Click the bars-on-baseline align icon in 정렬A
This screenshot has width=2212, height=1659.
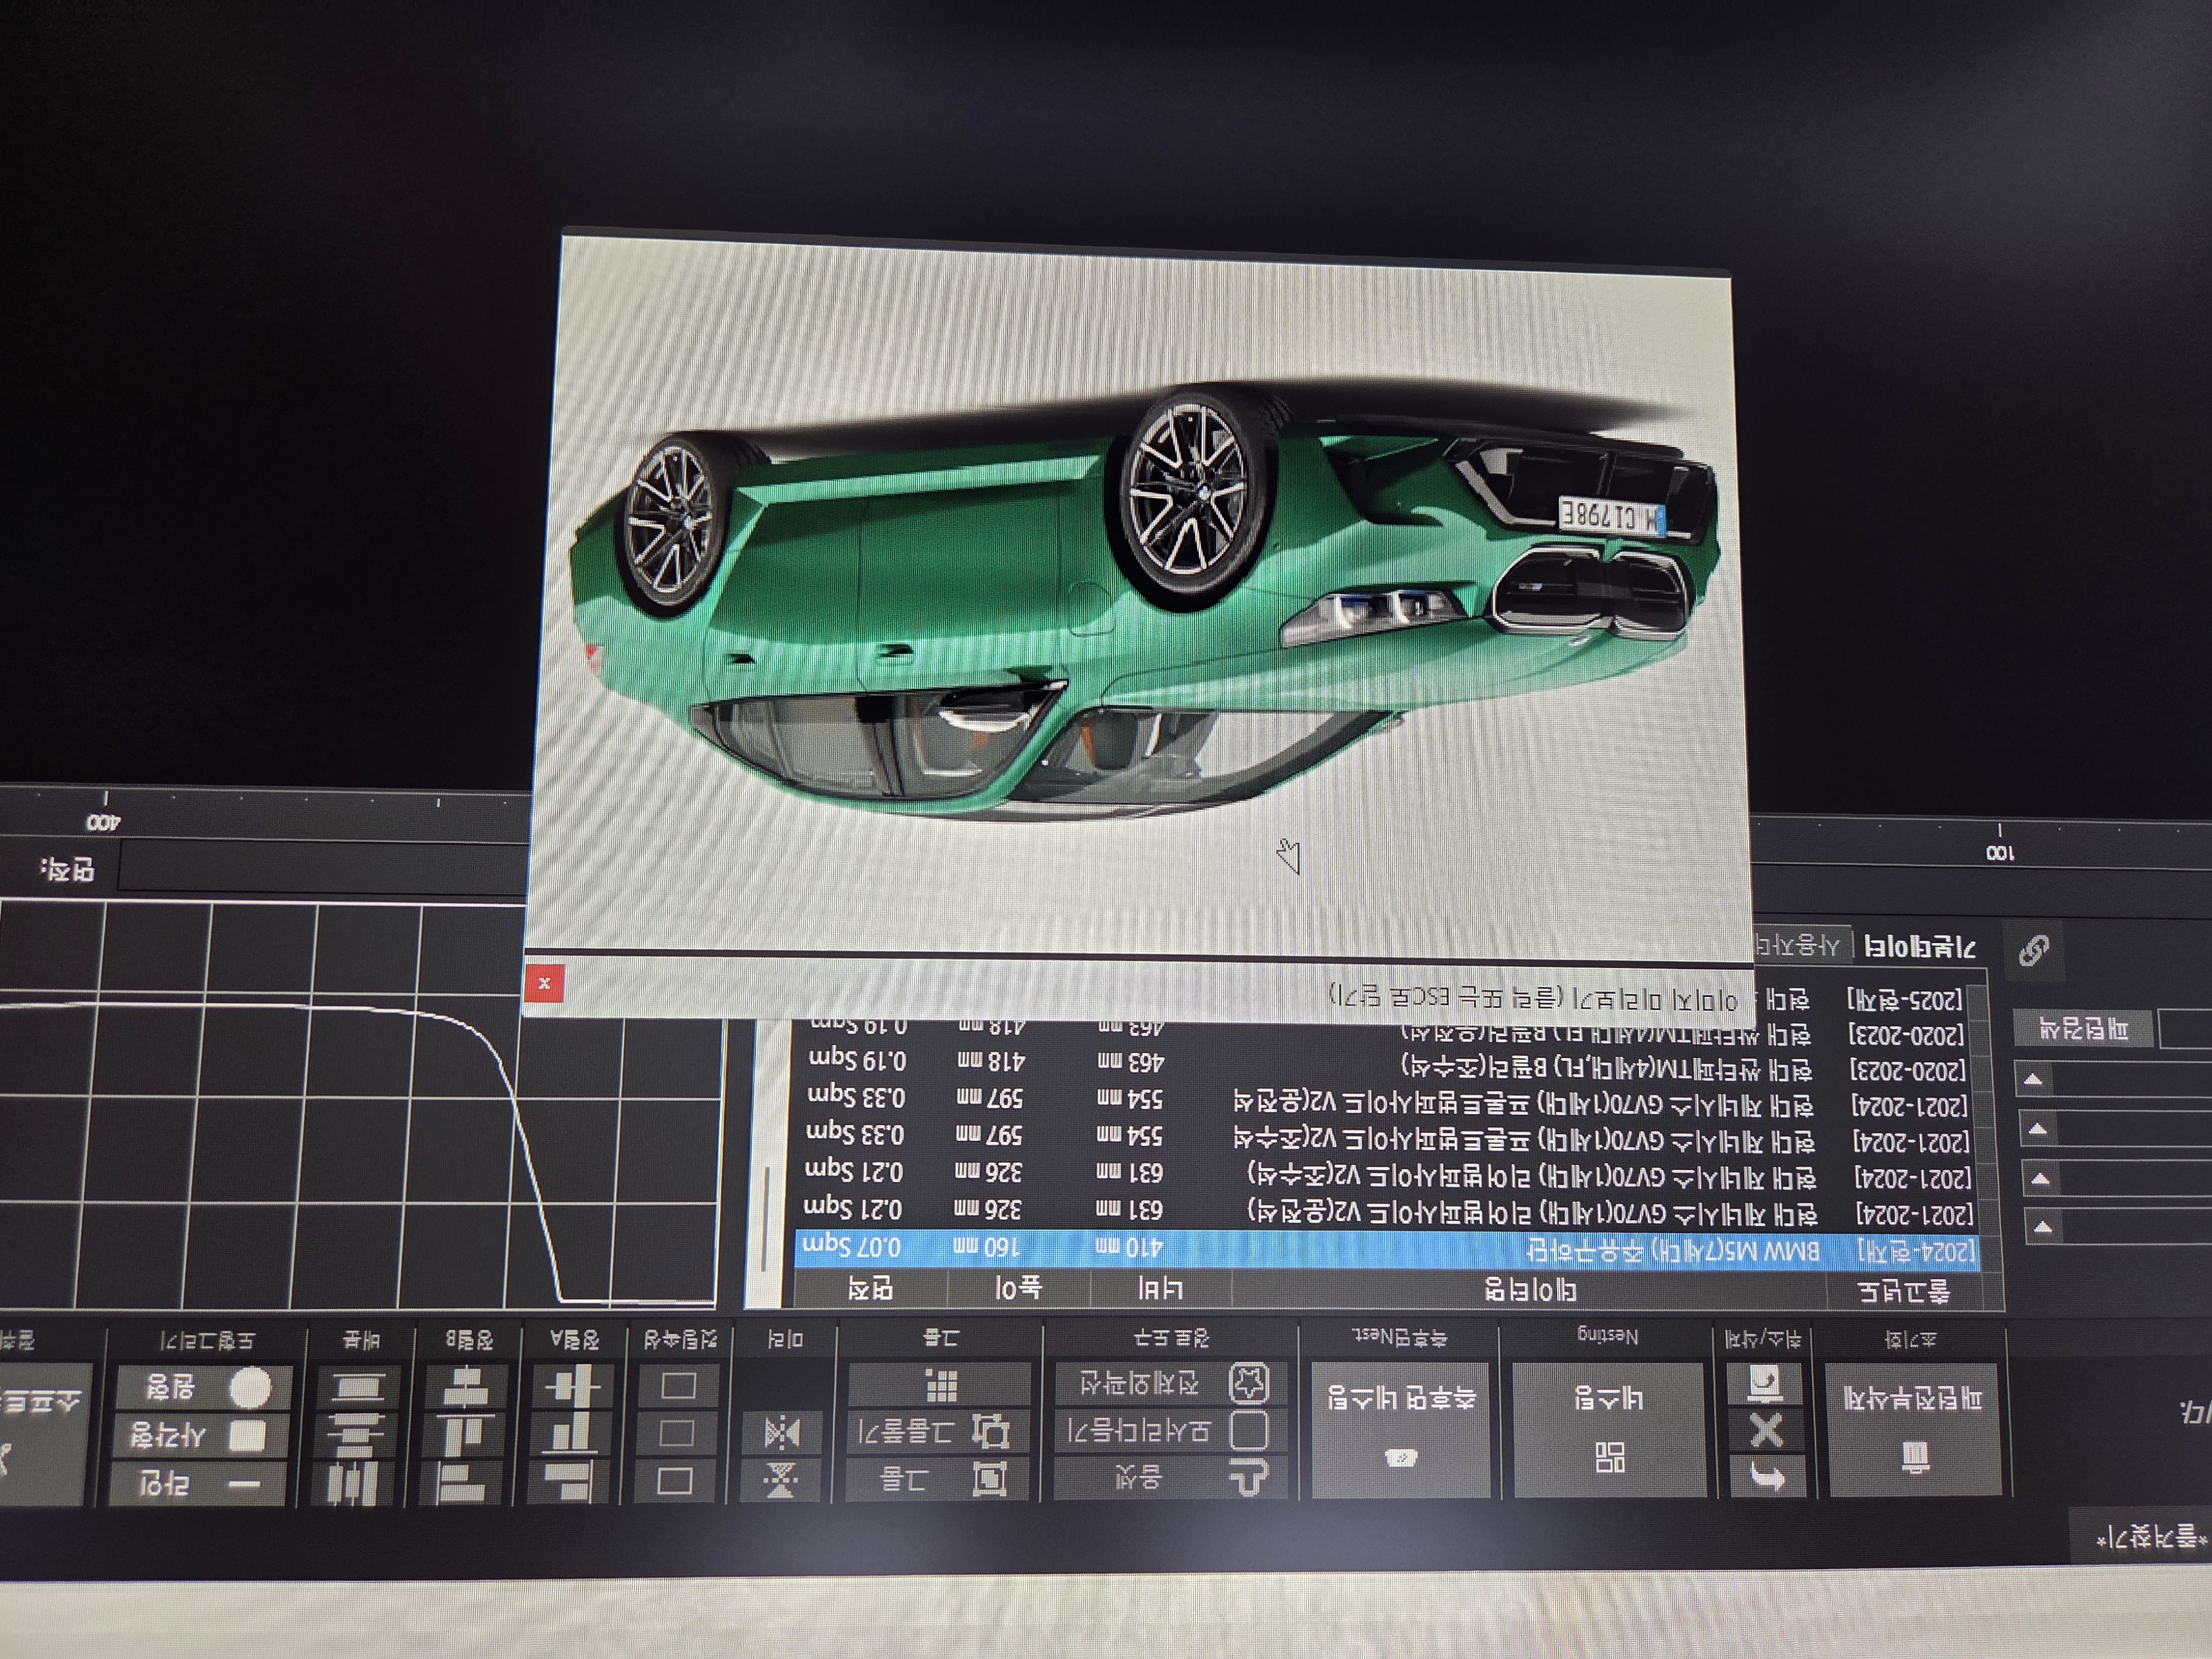tap(570, 1435)
